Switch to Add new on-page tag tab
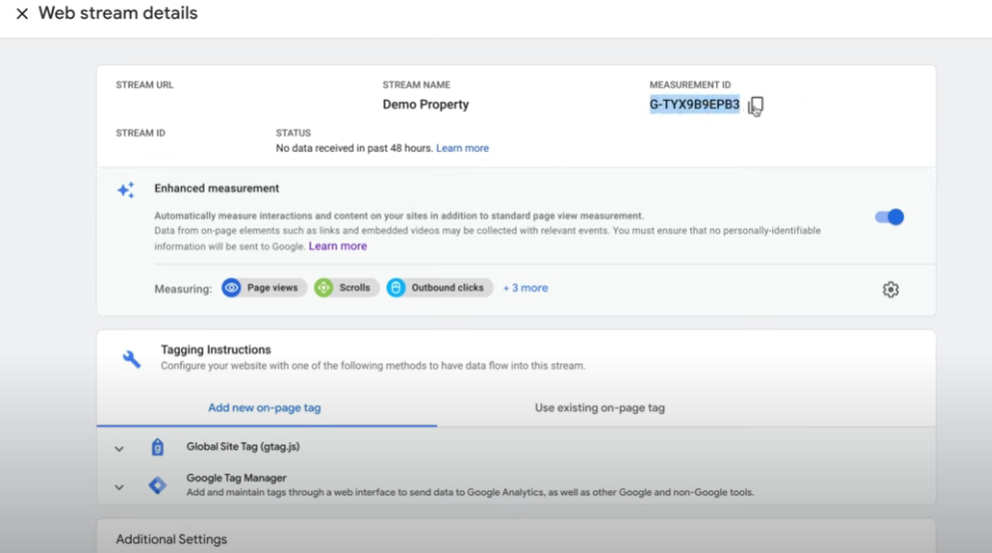992x553 pixels. click(x=264, y=408)
